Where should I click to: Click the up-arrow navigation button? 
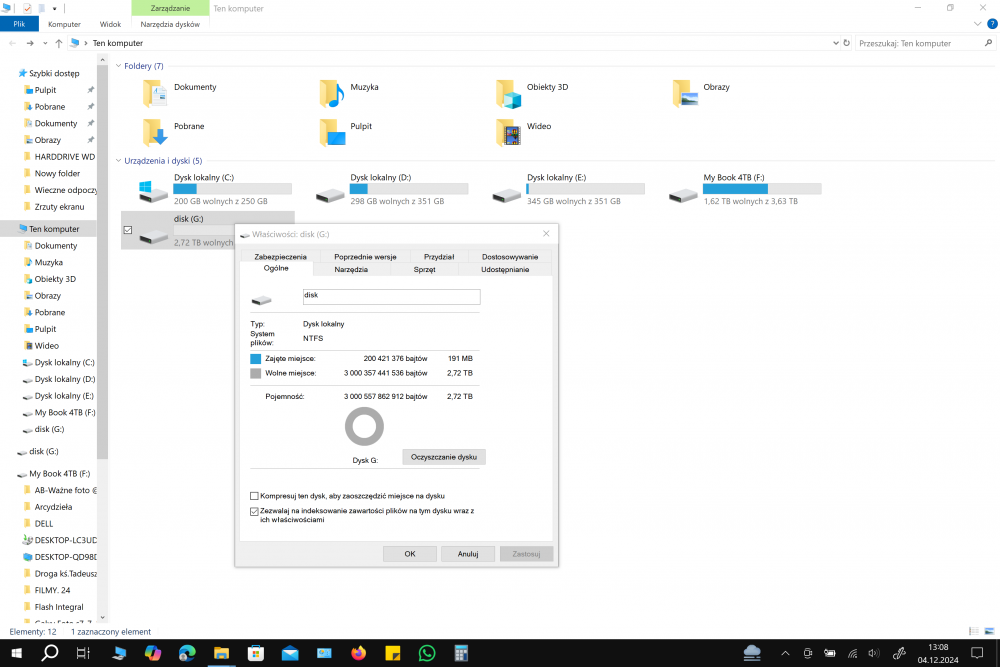point(59,44)
